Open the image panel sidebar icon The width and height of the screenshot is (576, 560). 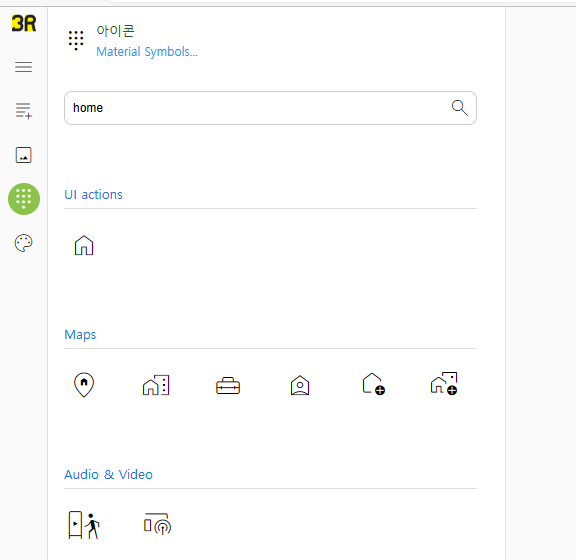tap(24, 155)
